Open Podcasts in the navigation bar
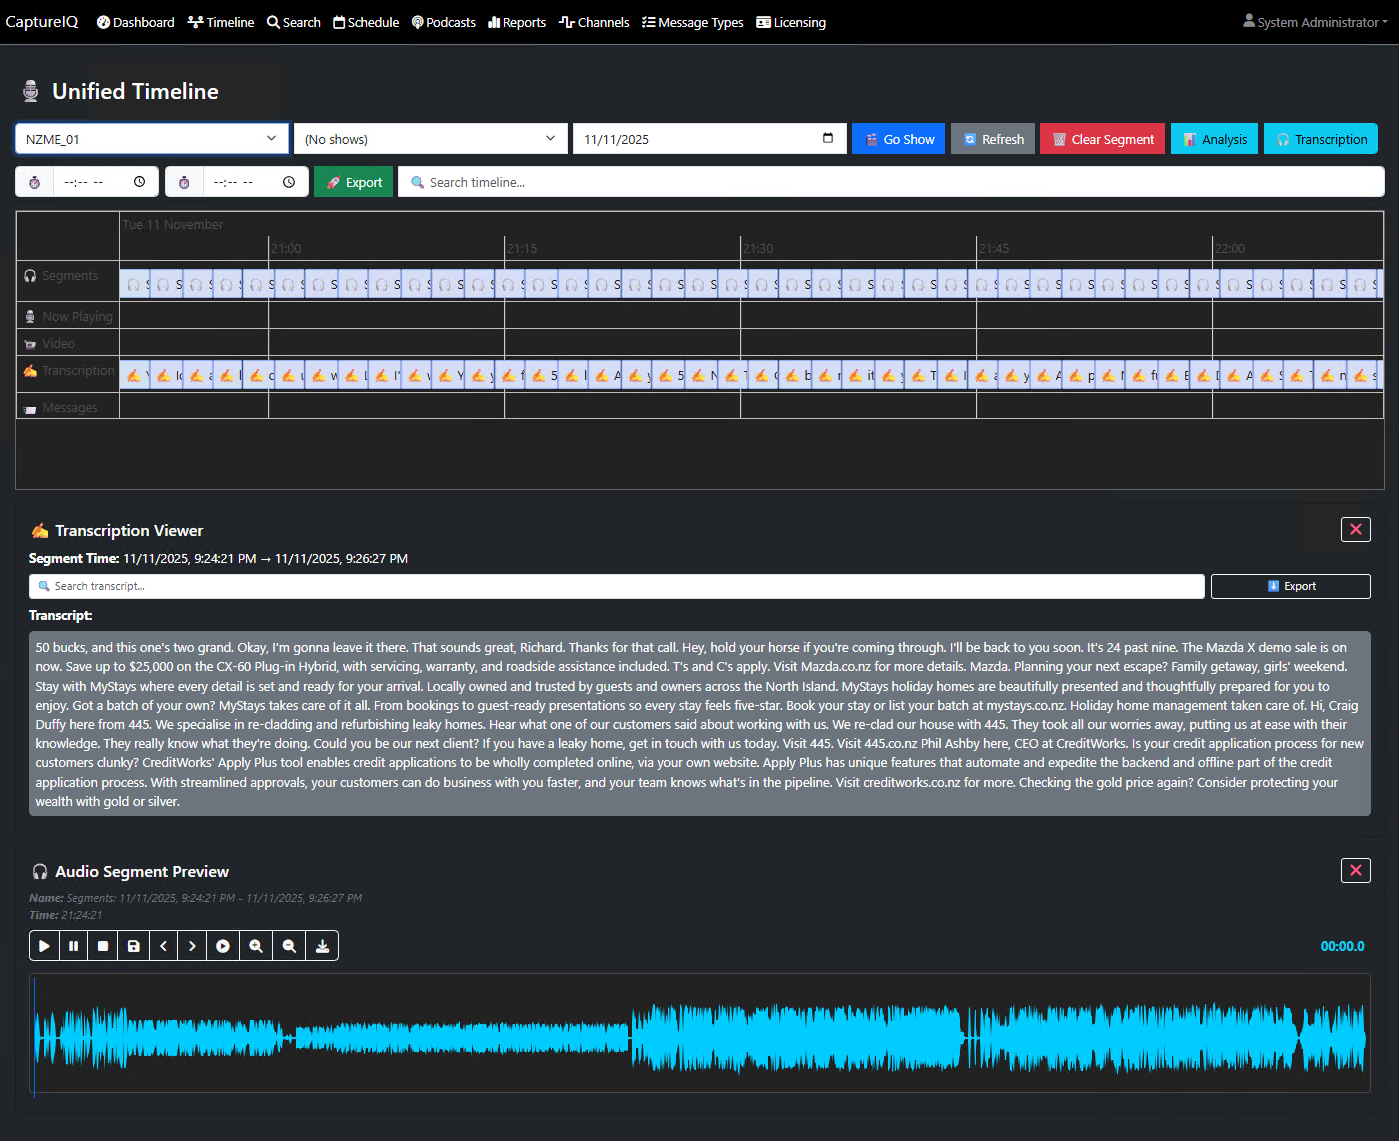This screenshot has height=1141, width=1399. coord(444,22)
